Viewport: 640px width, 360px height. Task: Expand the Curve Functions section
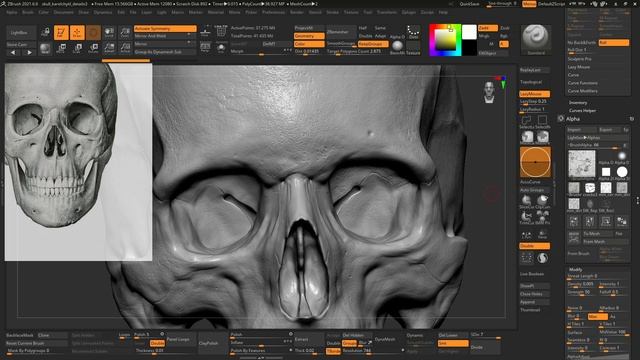pyautogui.click(x=582, y=83)
